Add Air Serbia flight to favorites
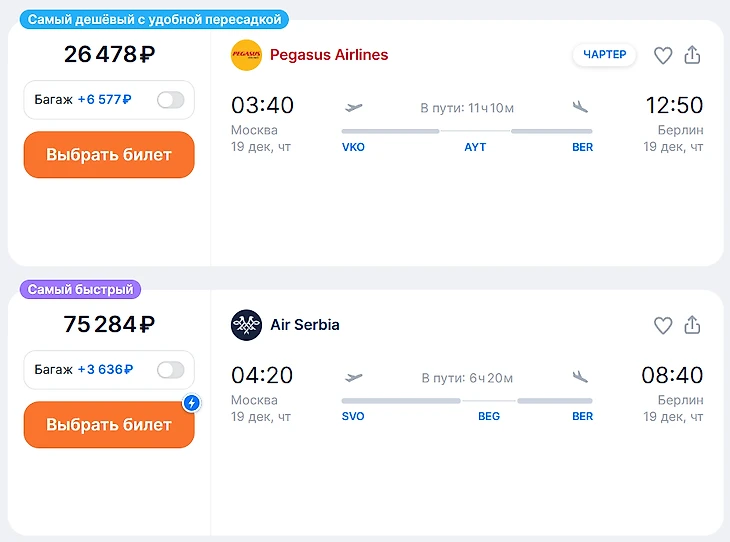Viewport: 730px width, 542px height. click(x=663, y=326)
